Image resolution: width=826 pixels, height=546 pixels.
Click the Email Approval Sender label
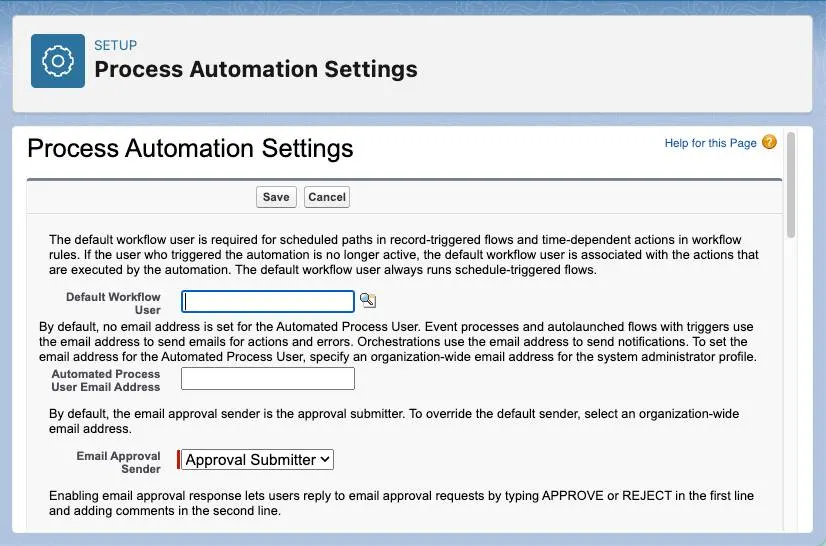(119, 462)
